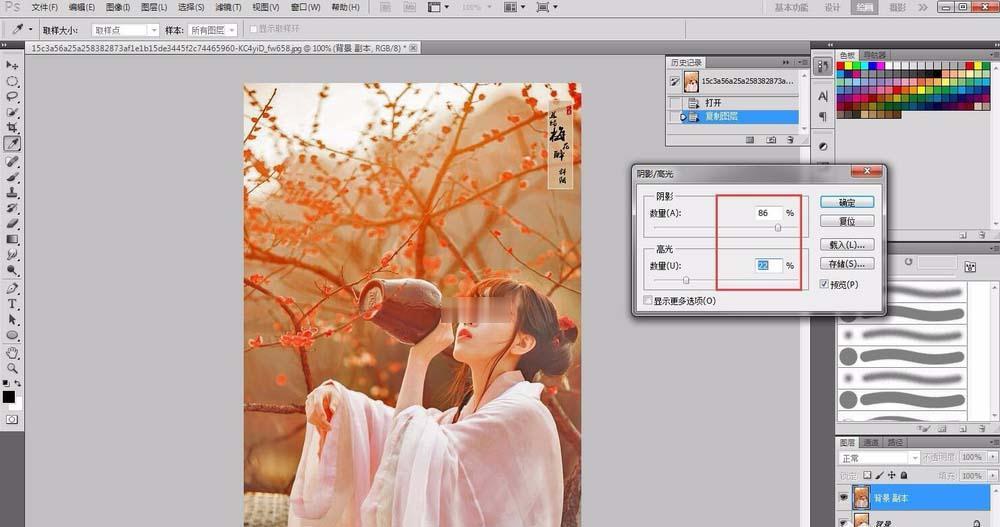The image size is (1000, 527).
Task: Select the Hand tool
Action: click(x=13, y=352)
